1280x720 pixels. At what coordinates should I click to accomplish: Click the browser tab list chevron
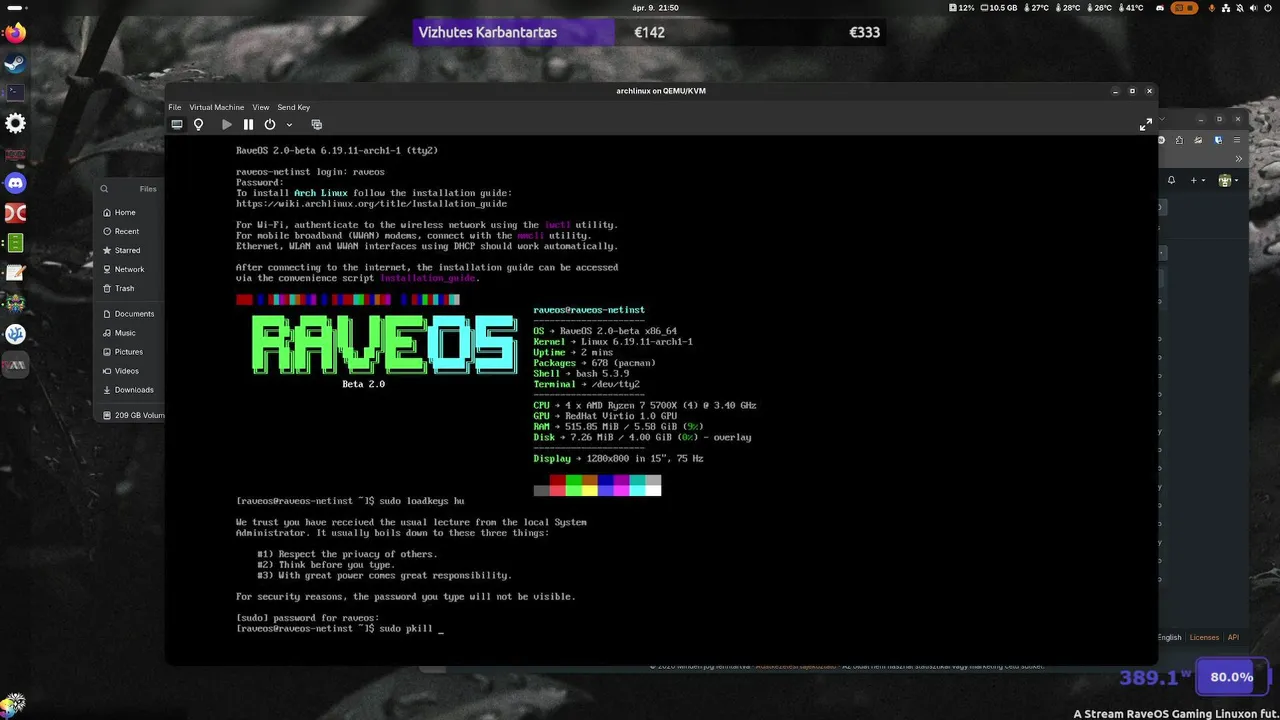pyautogui.click(x=1162, y=119)
